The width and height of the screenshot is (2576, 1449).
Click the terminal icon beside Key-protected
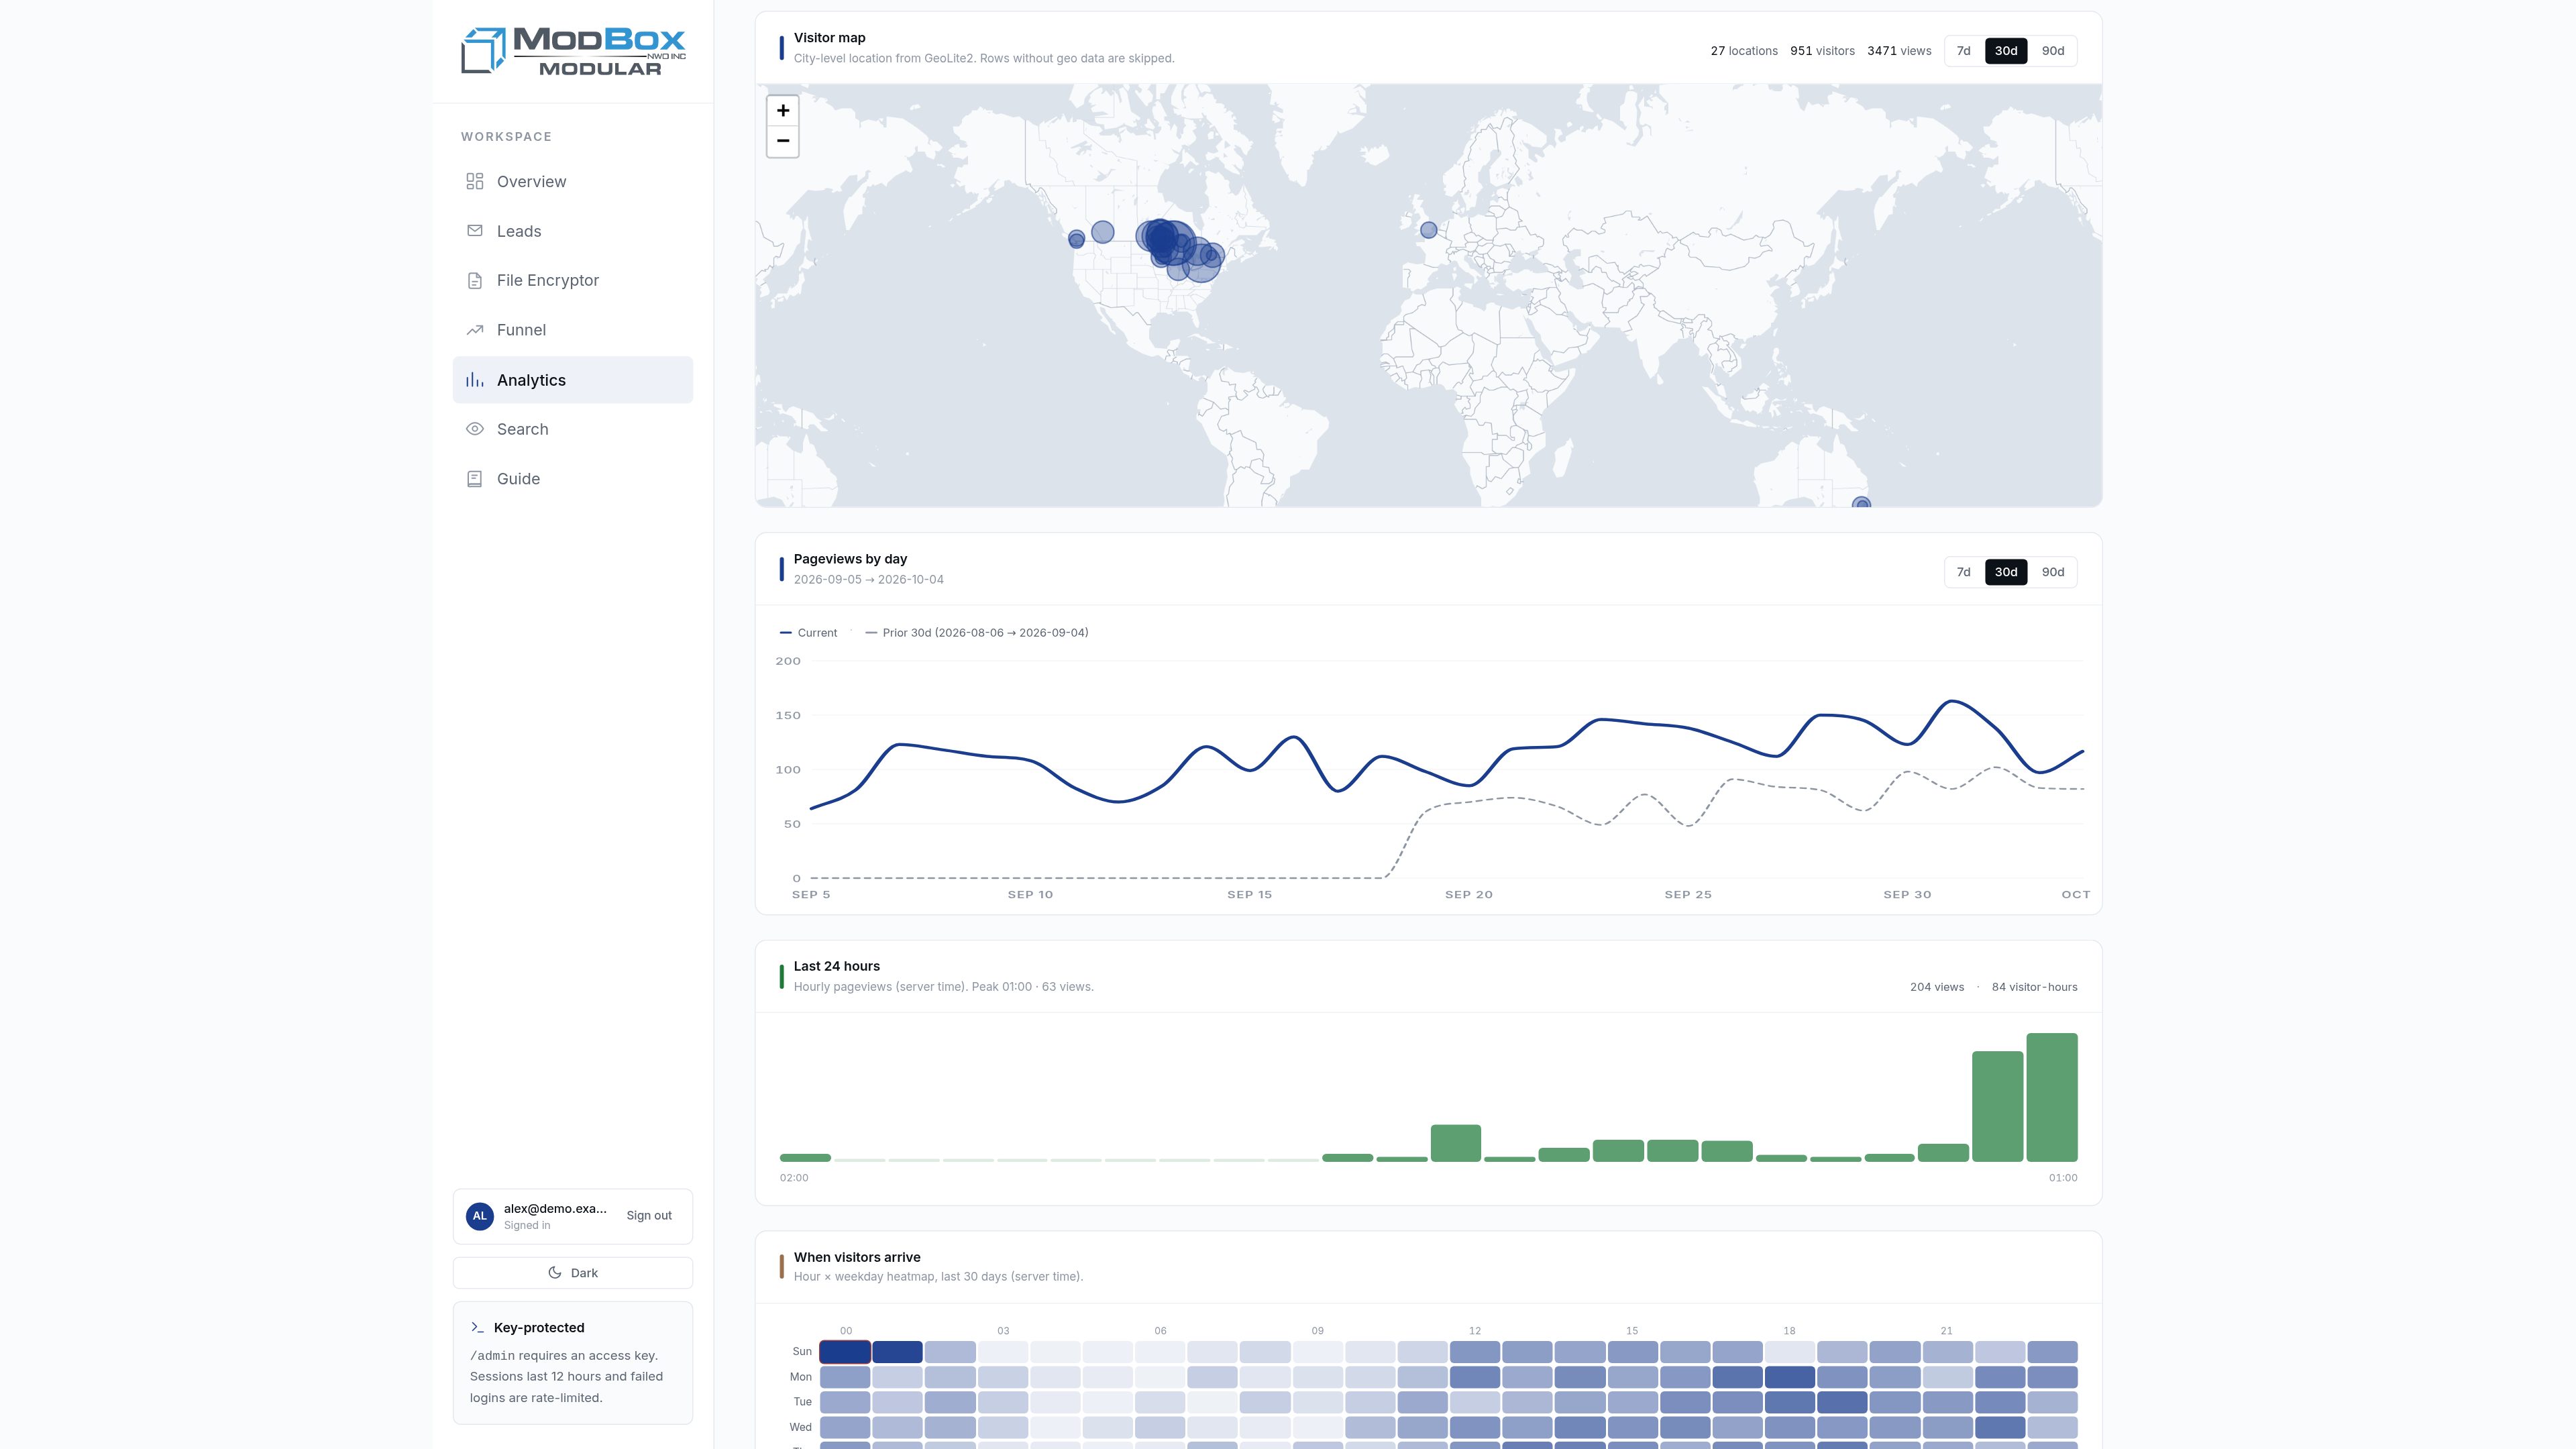pyautogui.click(x=477, y=1328)
